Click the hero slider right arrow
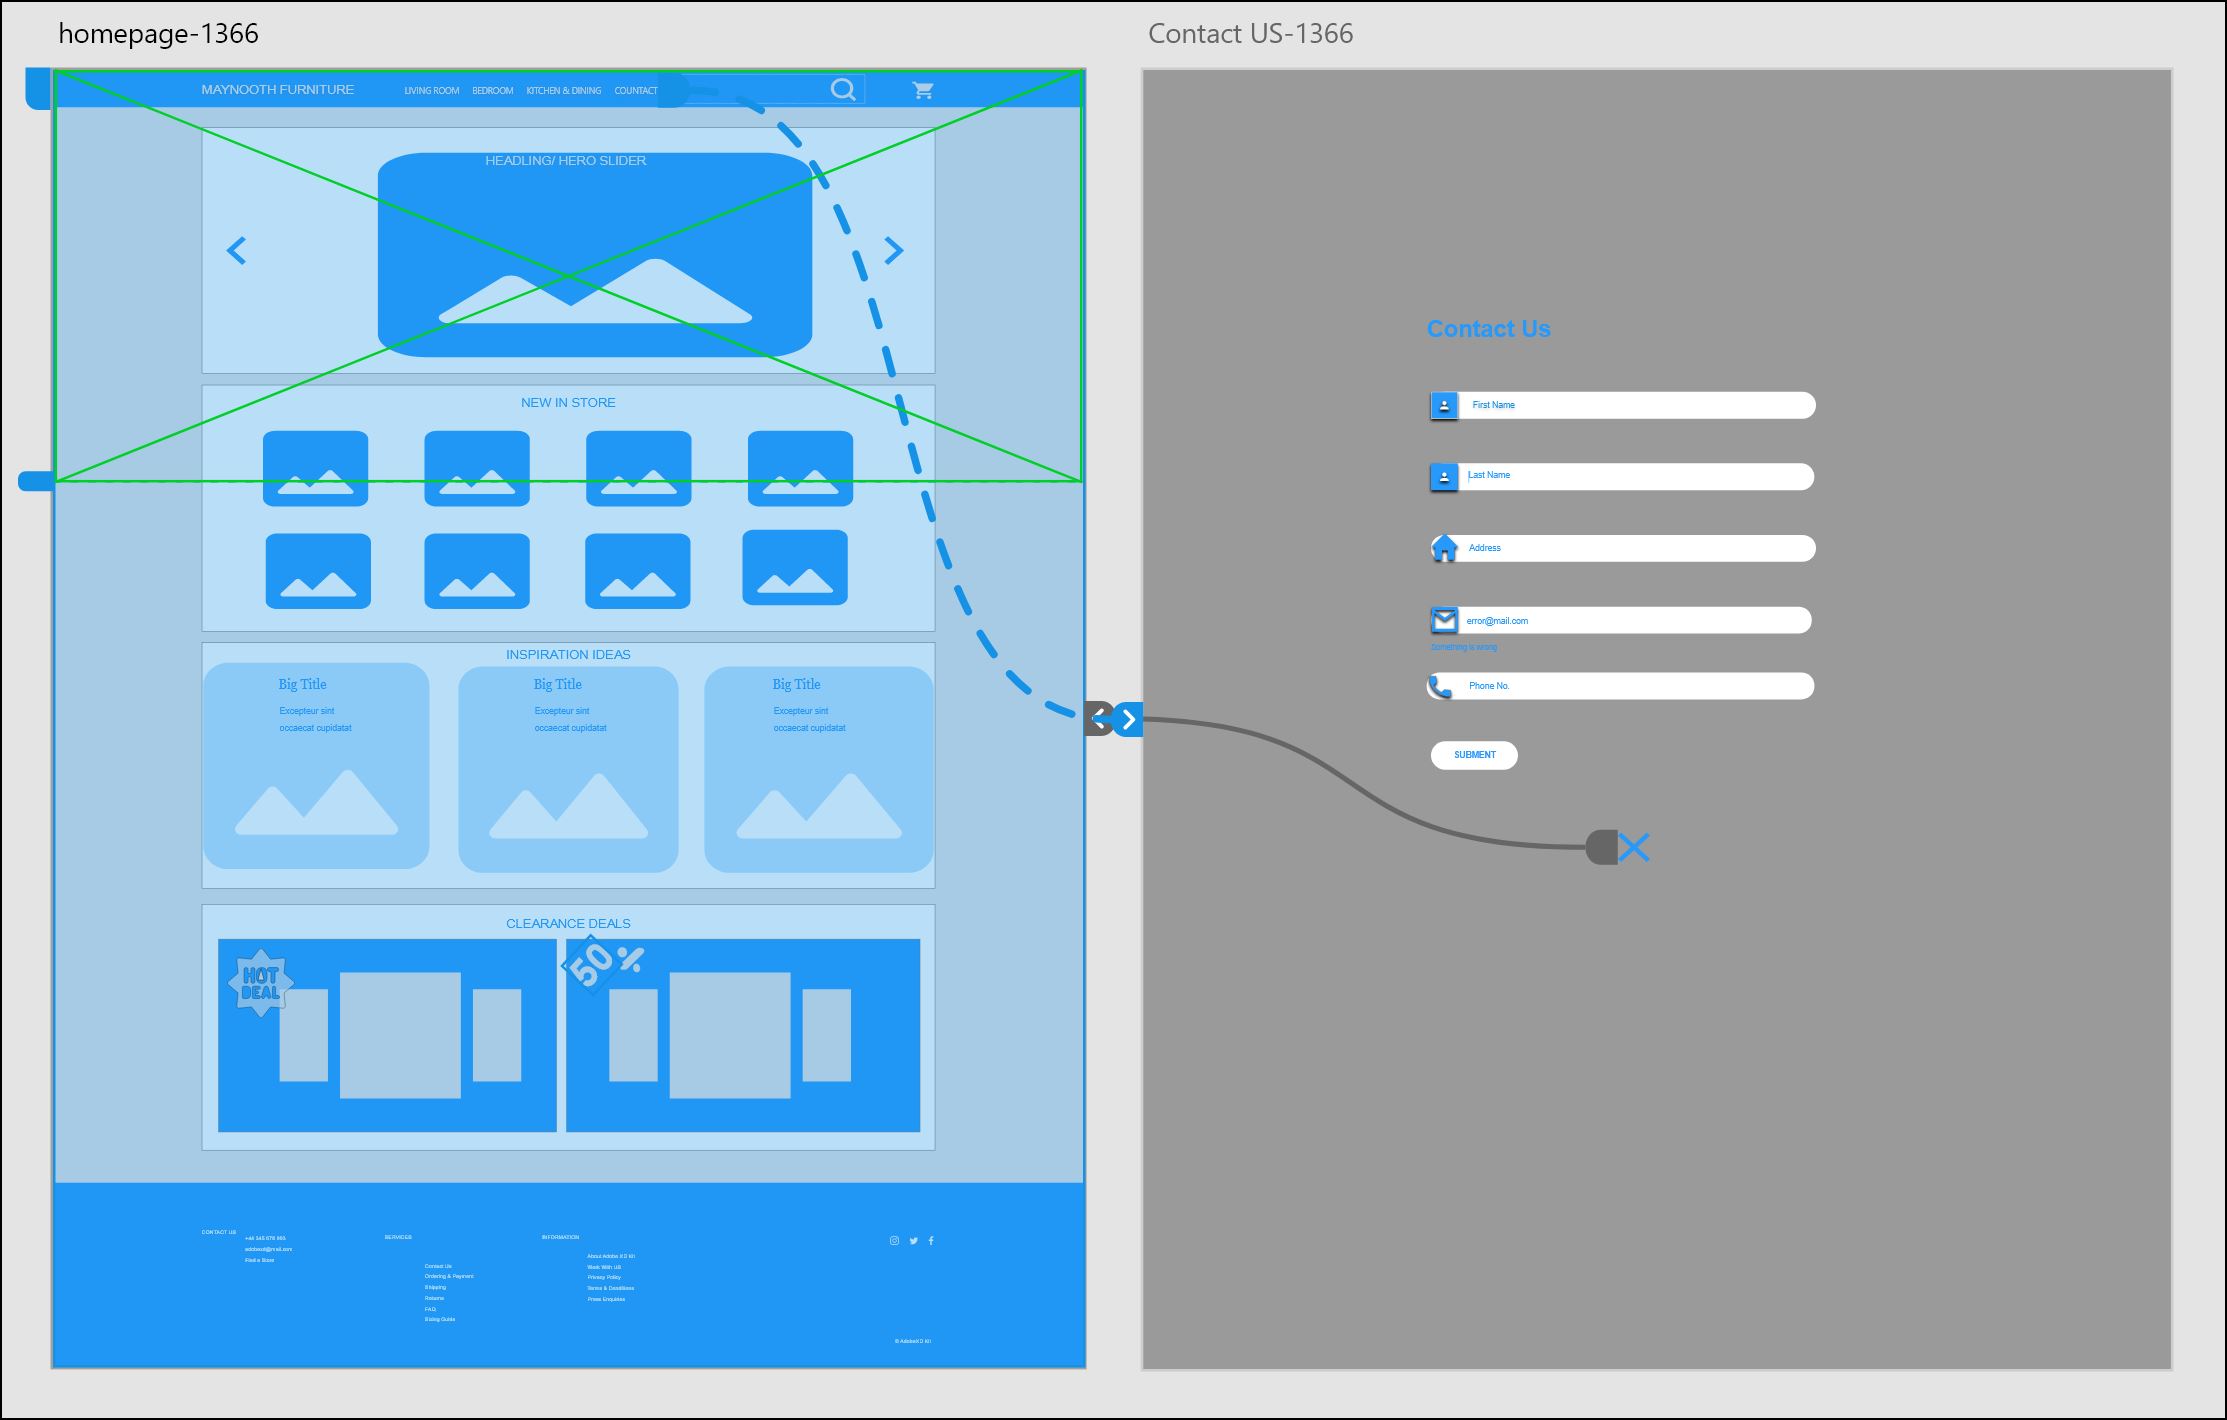Image resolution: width=2227 pixels, height=1420 pixels. click(x=894, y=250)
